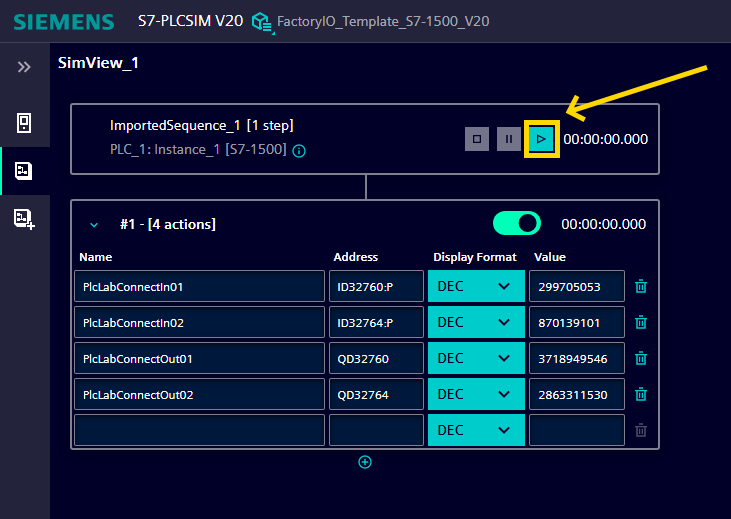Click value field 299705053
731x519 pixels.
pos(577,286)
